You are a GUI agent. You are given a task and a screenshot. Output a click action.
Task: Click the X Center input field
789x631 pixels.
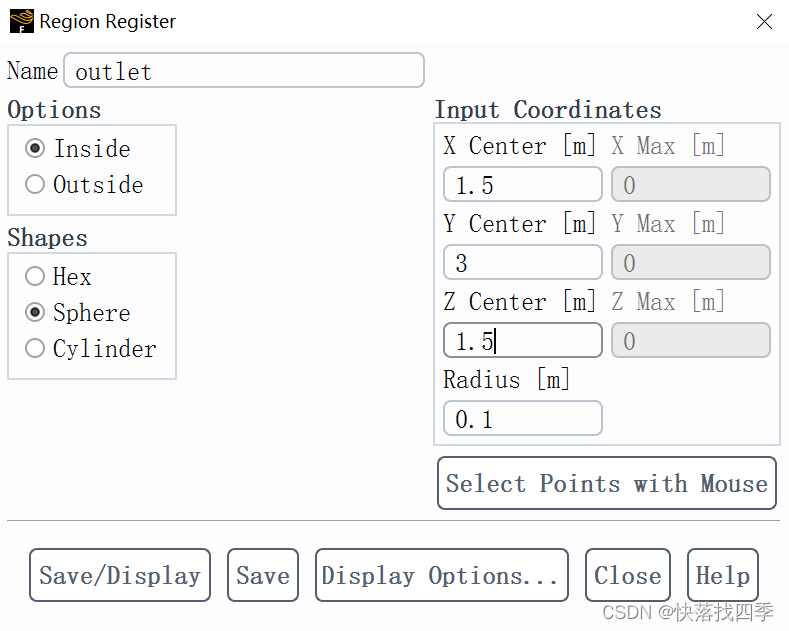click(523, 184)
